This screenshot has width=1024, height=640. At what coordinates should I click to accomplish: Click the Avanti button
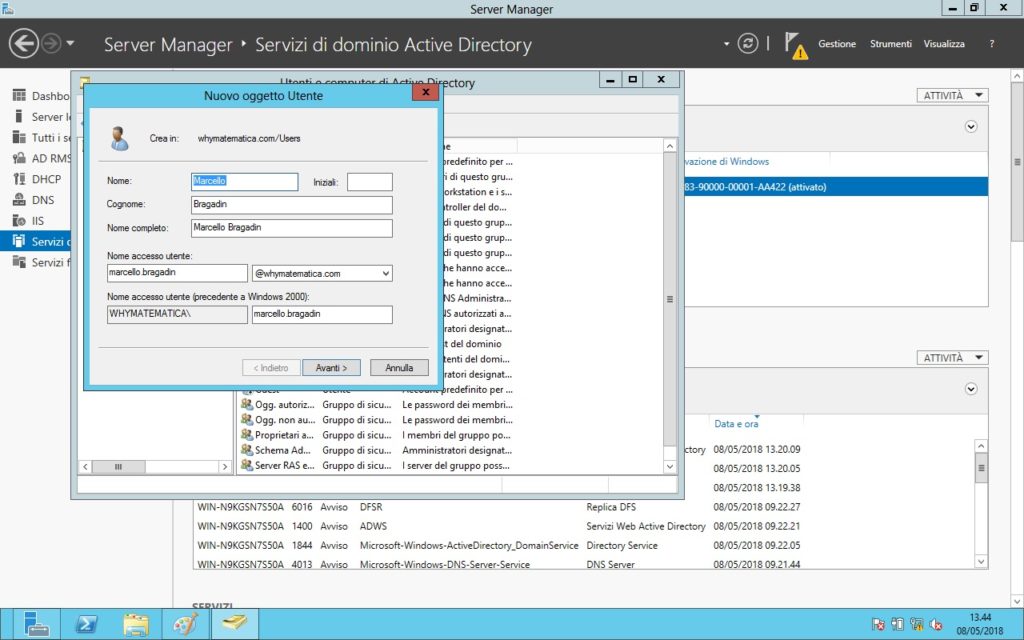coord(332,368)
